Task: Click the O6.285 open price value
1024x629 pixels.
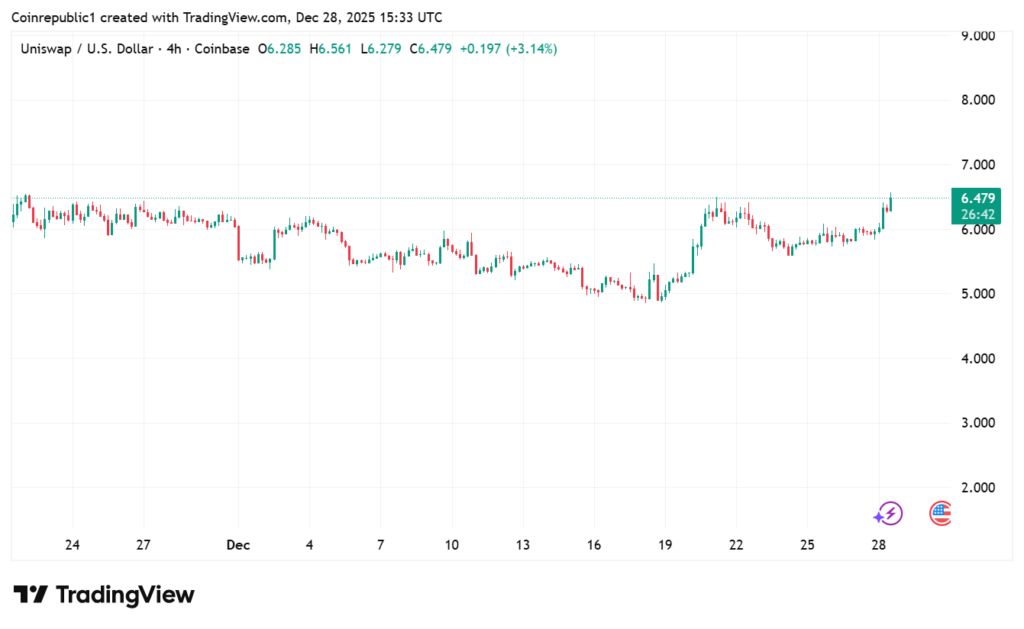Action: click(x=281, y=48)
